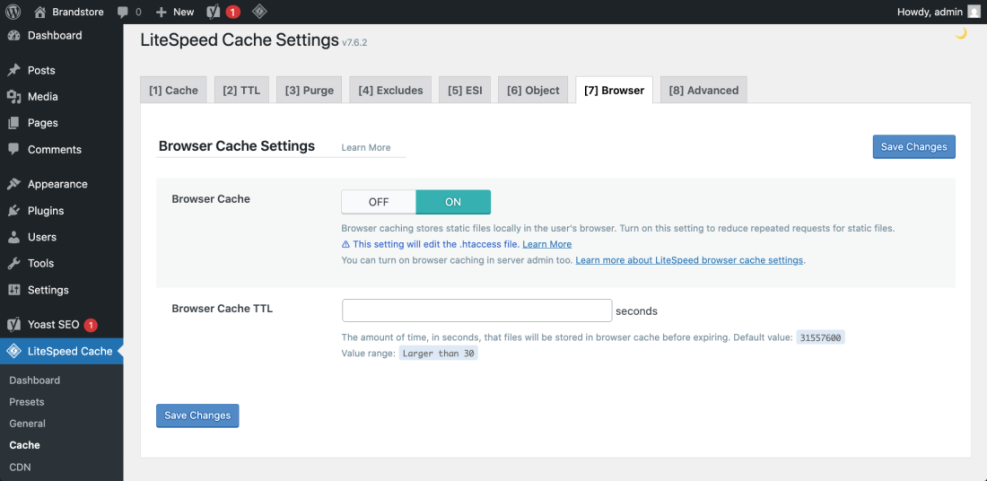The width and height of the screenshot is (987, 481).
Task: Switch to the [1] Cache tab
Action: tap(173, 90)
